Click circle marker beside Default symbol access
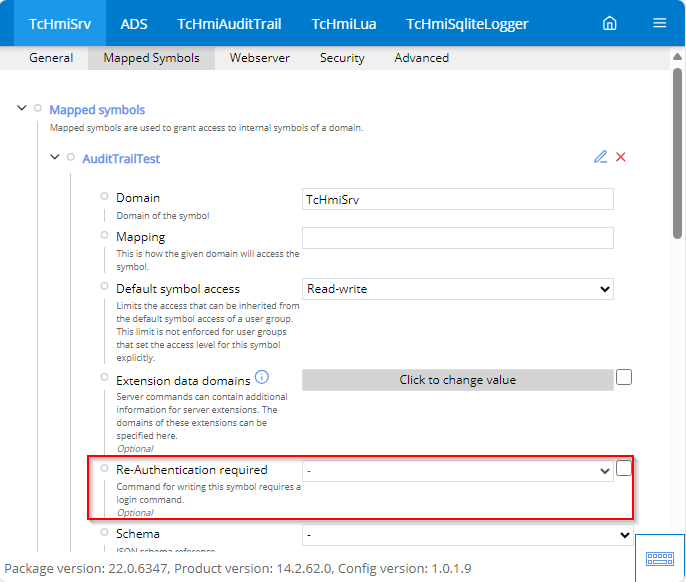Screen dimensions: 686x582 click(104, 286)
